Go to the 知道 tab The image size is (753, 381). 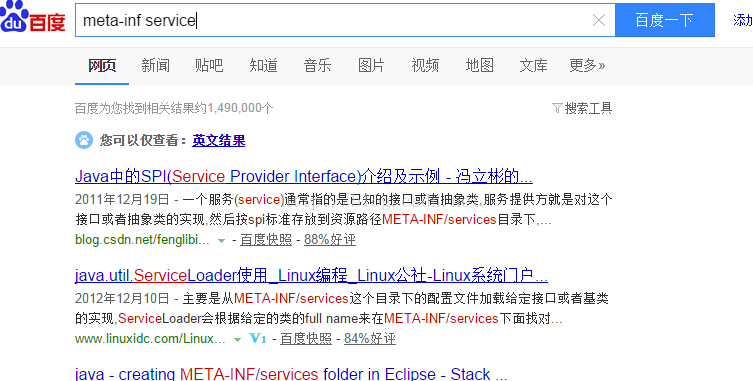pyautogui.click(x=263, y=65)
